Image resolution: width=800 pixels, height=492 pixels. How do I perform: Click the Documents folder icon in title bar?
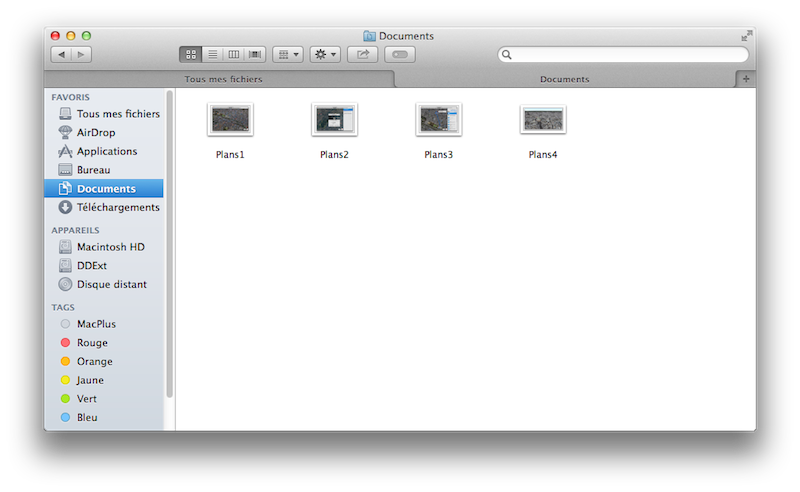(x=369, y=36)
